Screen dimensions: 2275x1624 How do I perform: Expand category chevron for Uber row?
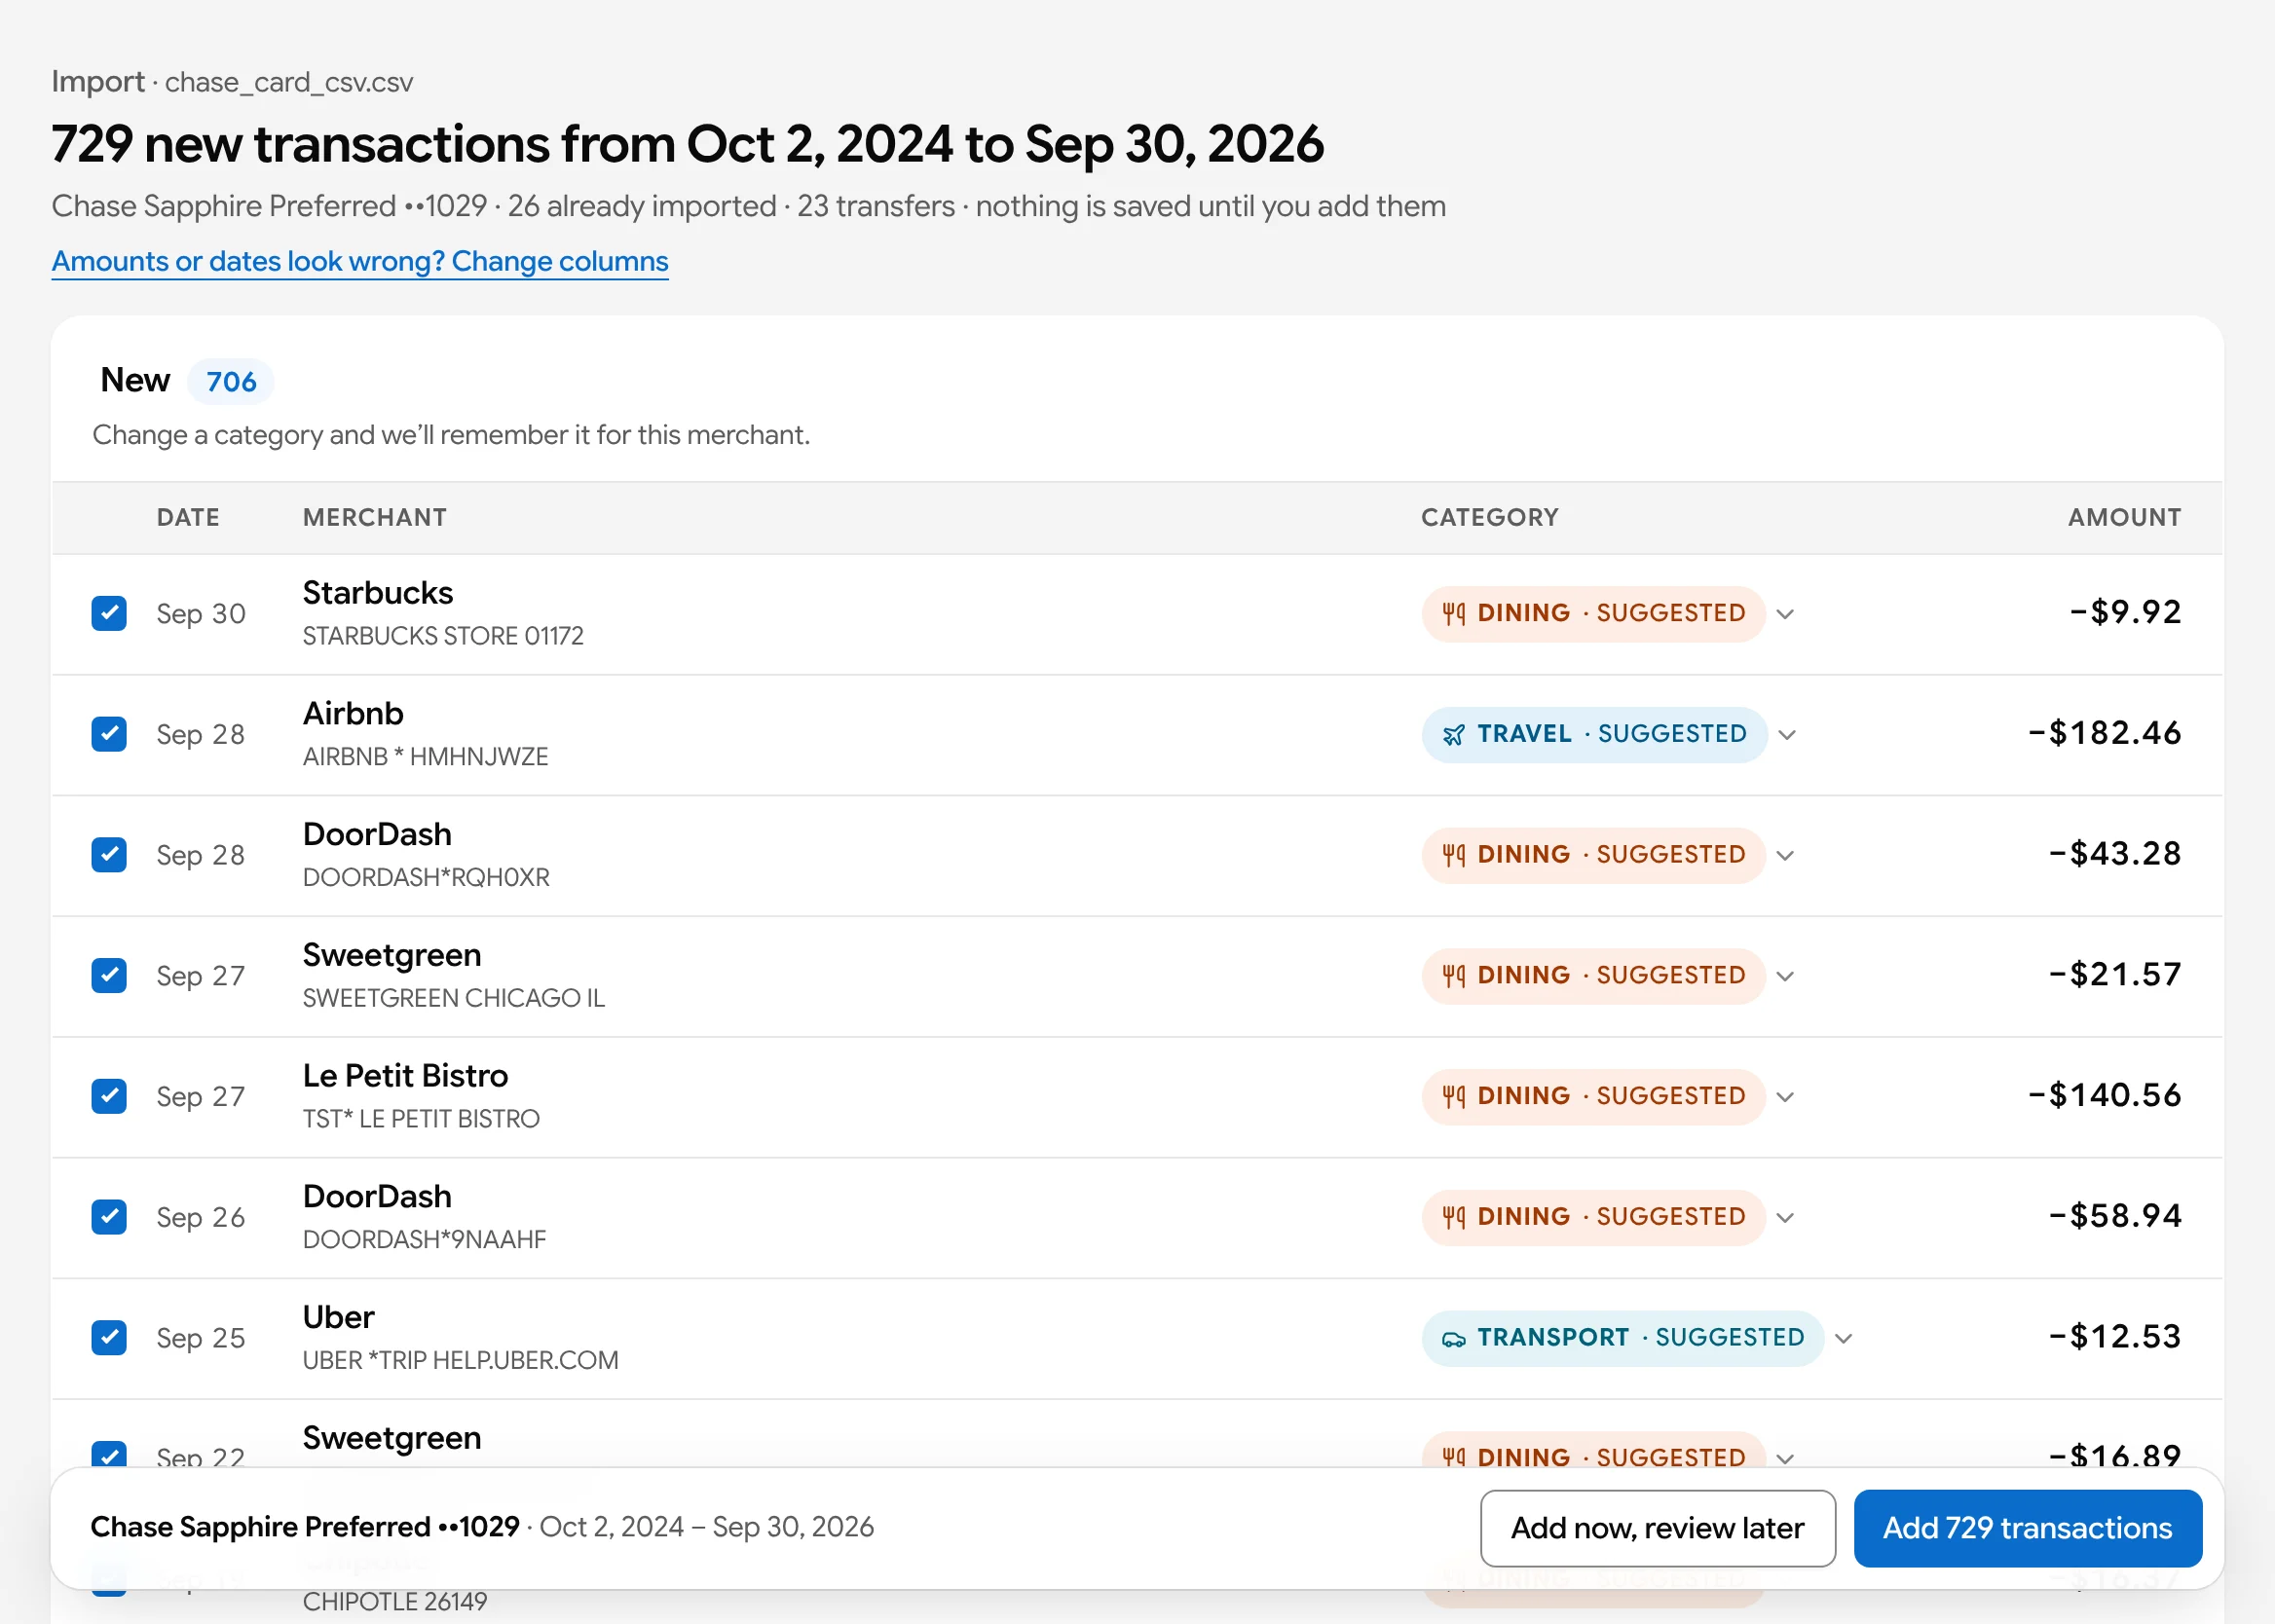coord(1844,1339)
